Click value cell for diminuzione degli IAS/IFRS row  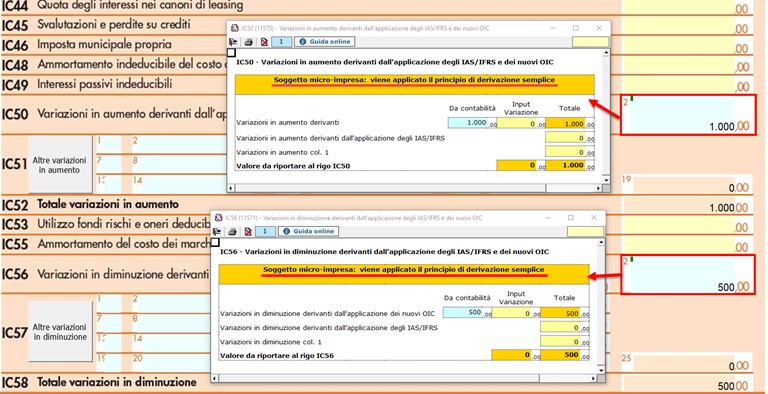pyautogui.click(x=560, y=327)
